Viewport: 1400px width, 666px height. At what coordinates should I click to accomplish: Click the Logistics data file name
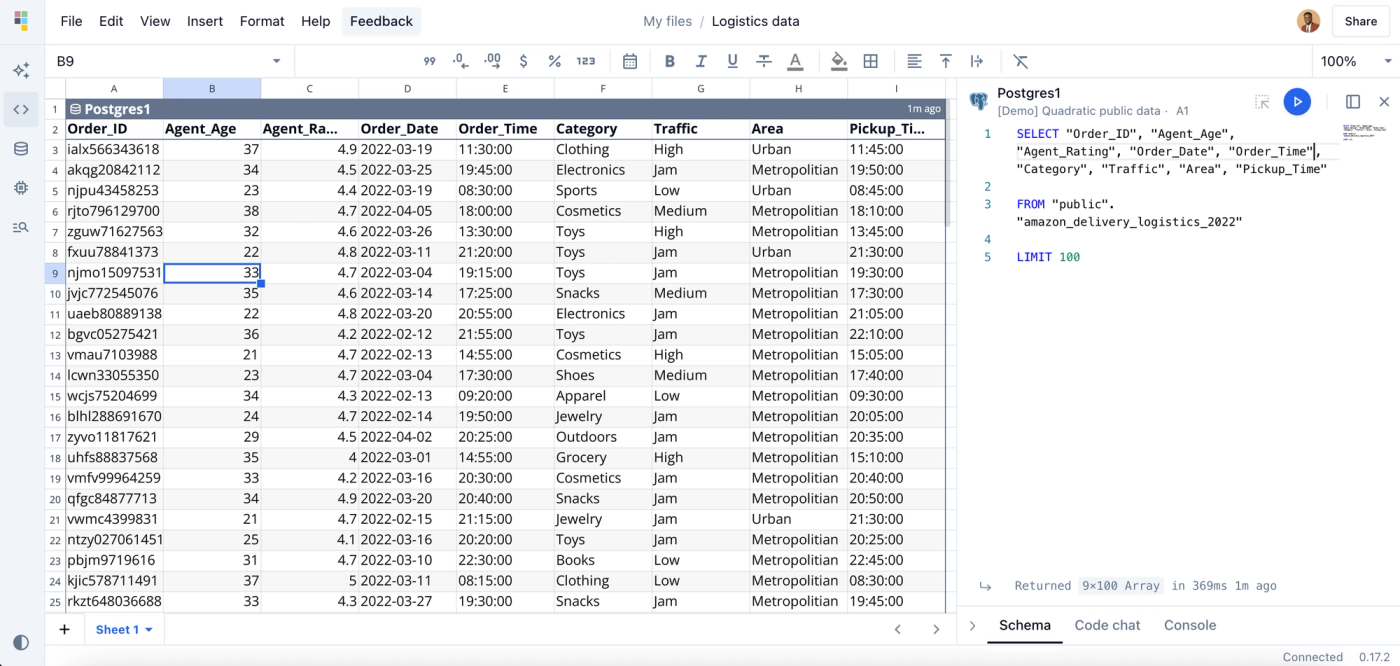(x=755, y=21)
